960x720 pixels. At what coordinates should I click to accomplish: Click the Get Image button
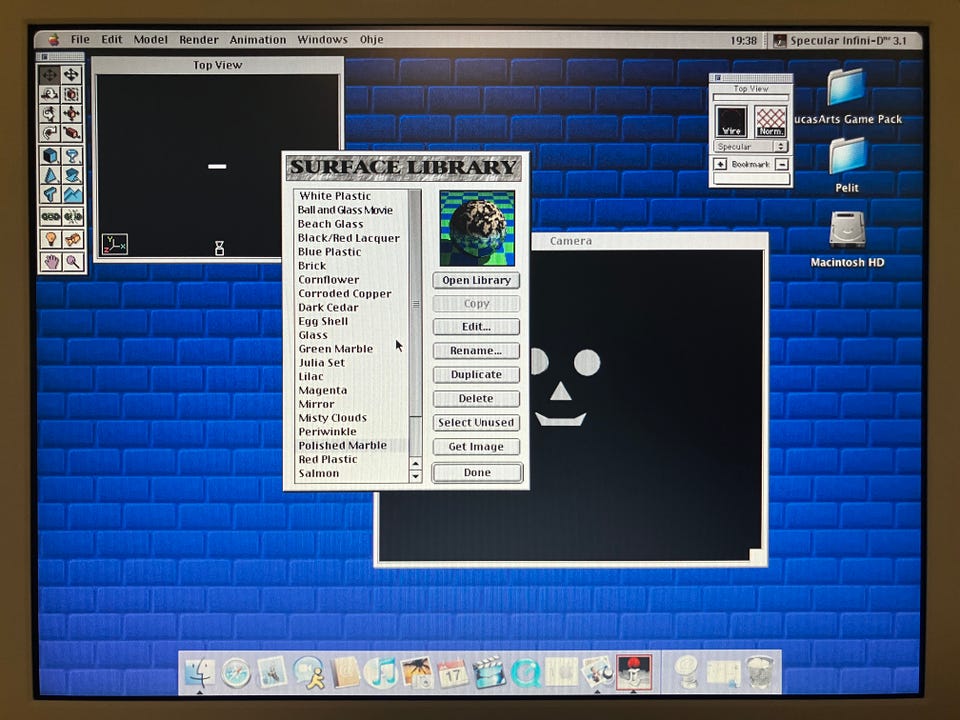tap(476, 446)
